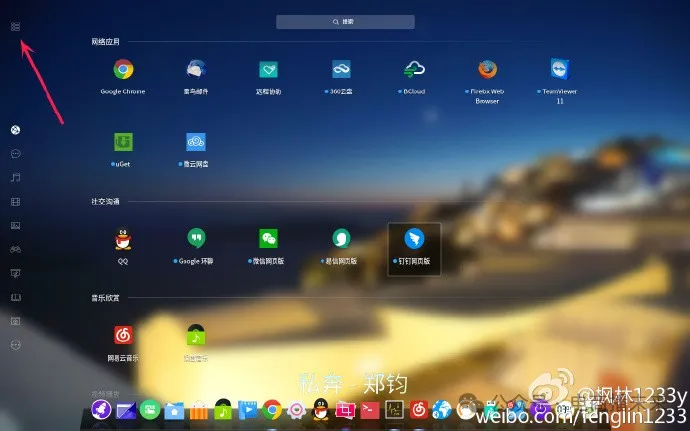Launch Google Chrome from the launcher grid

pos(123,70)
